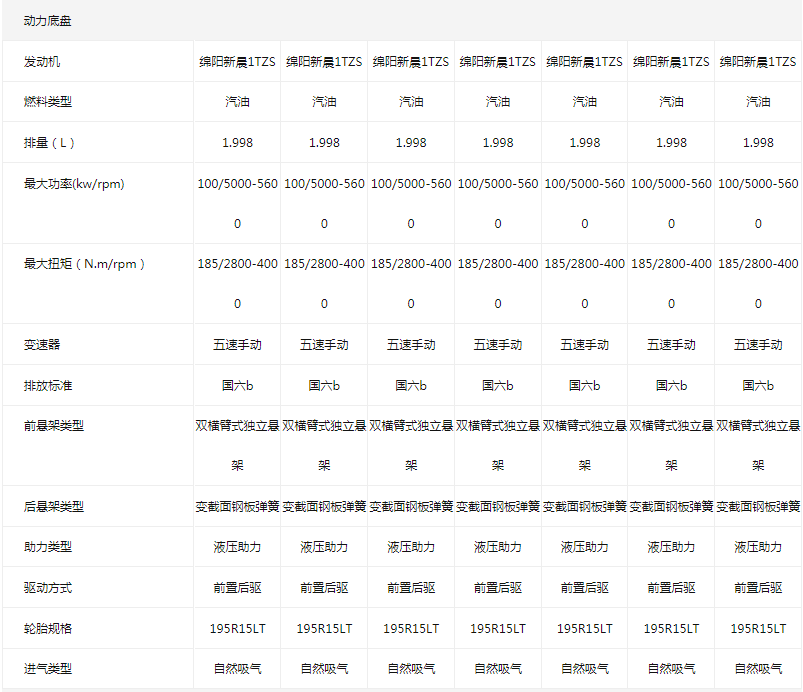803x692 pixels.
Task: Click the 最大功率(kw/rpm) row label
Action: [74, 184]
